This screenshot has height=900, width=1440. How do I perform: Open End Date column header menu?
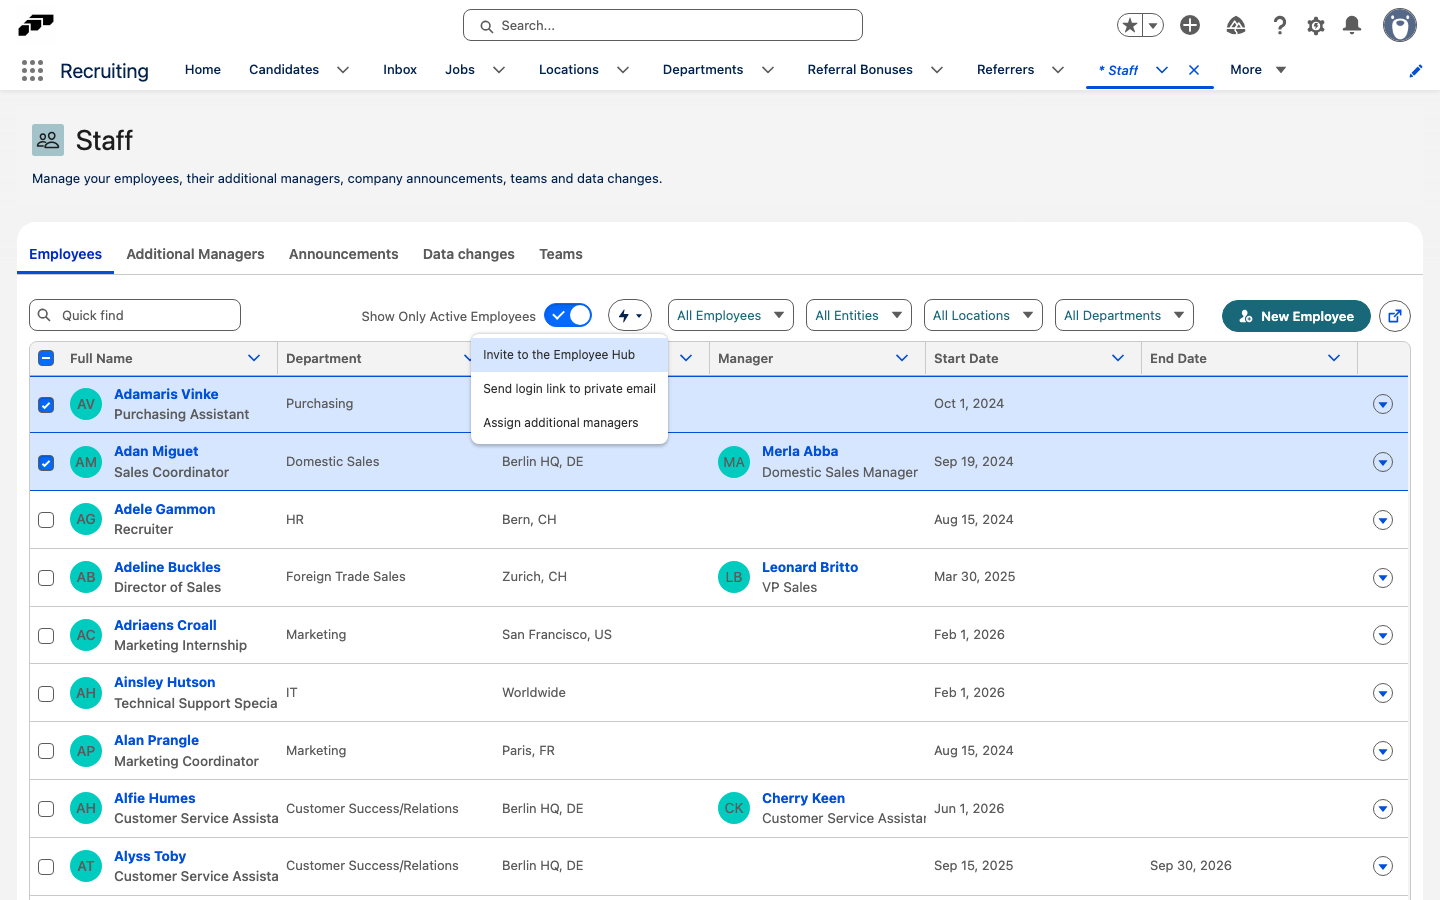click(1334, 358)
